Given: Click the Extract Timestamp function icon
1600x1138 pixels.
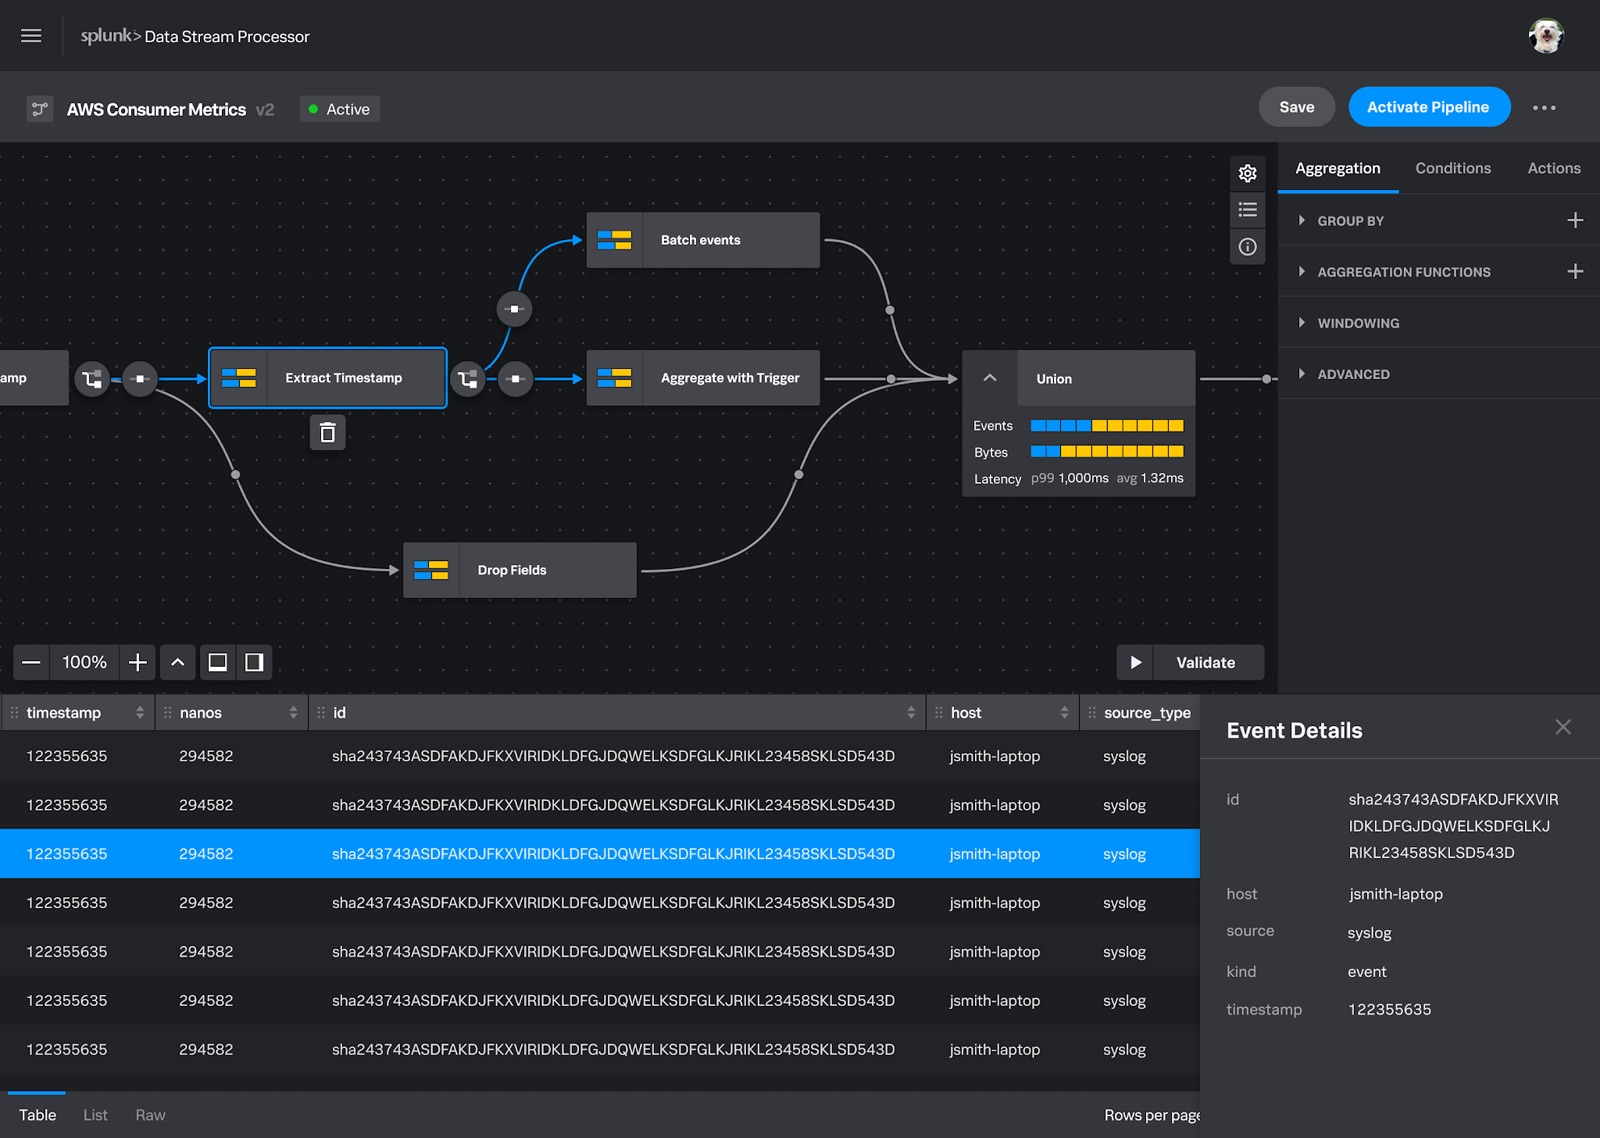Looking at the screenshot, I should pos(239,378).
